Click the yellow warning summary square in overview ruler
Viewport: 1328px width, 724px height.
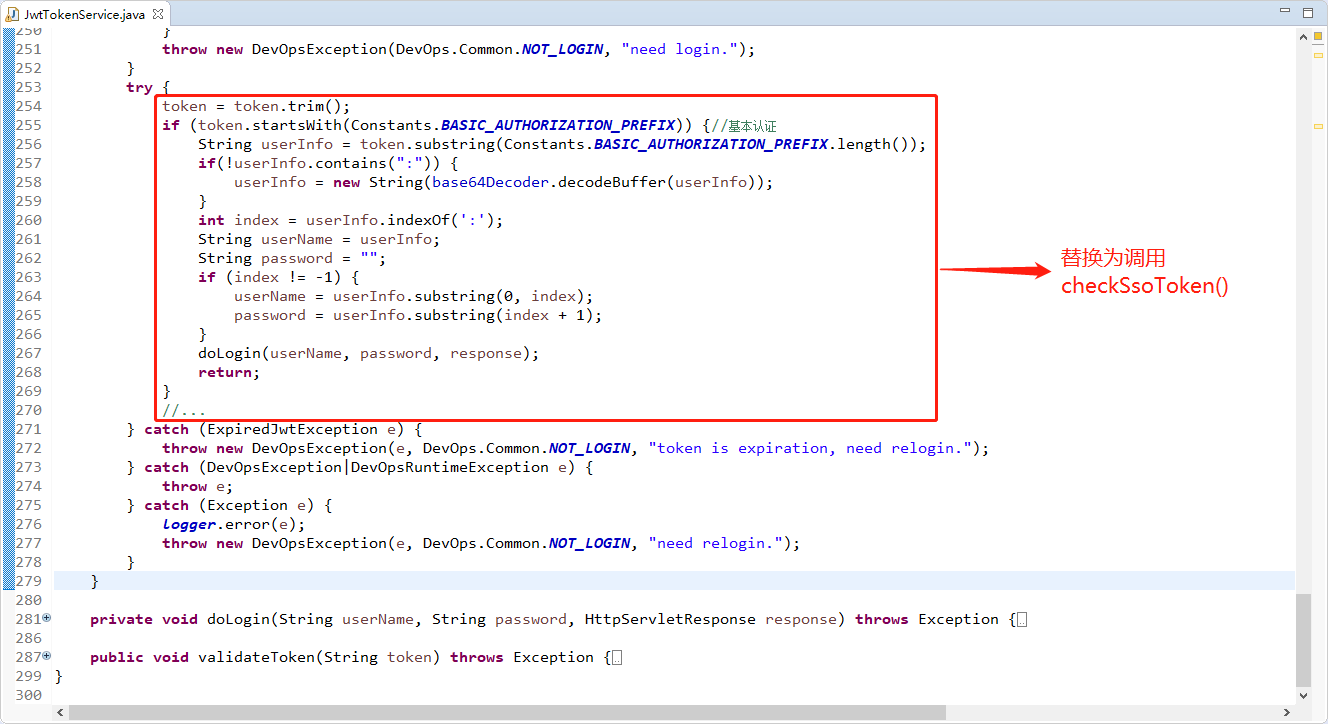[x=1317, y=36]
